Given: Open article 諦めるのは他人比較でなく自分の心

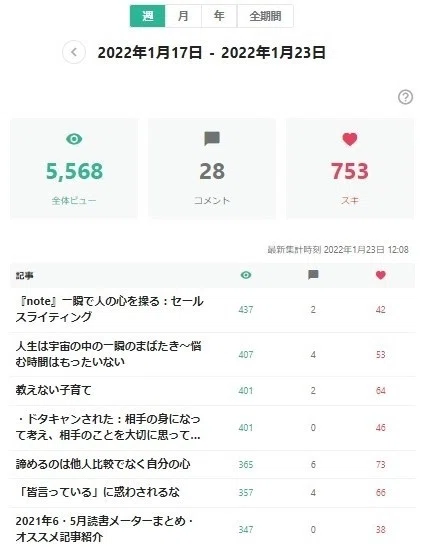Looking at the screenshot, I should pyautogui.click(x=103, y=464).
